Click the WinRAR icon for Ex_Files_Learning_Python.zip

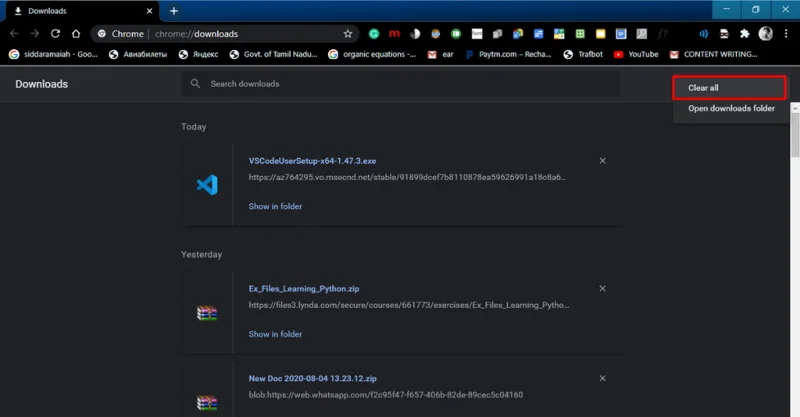[x=207, y=313]
